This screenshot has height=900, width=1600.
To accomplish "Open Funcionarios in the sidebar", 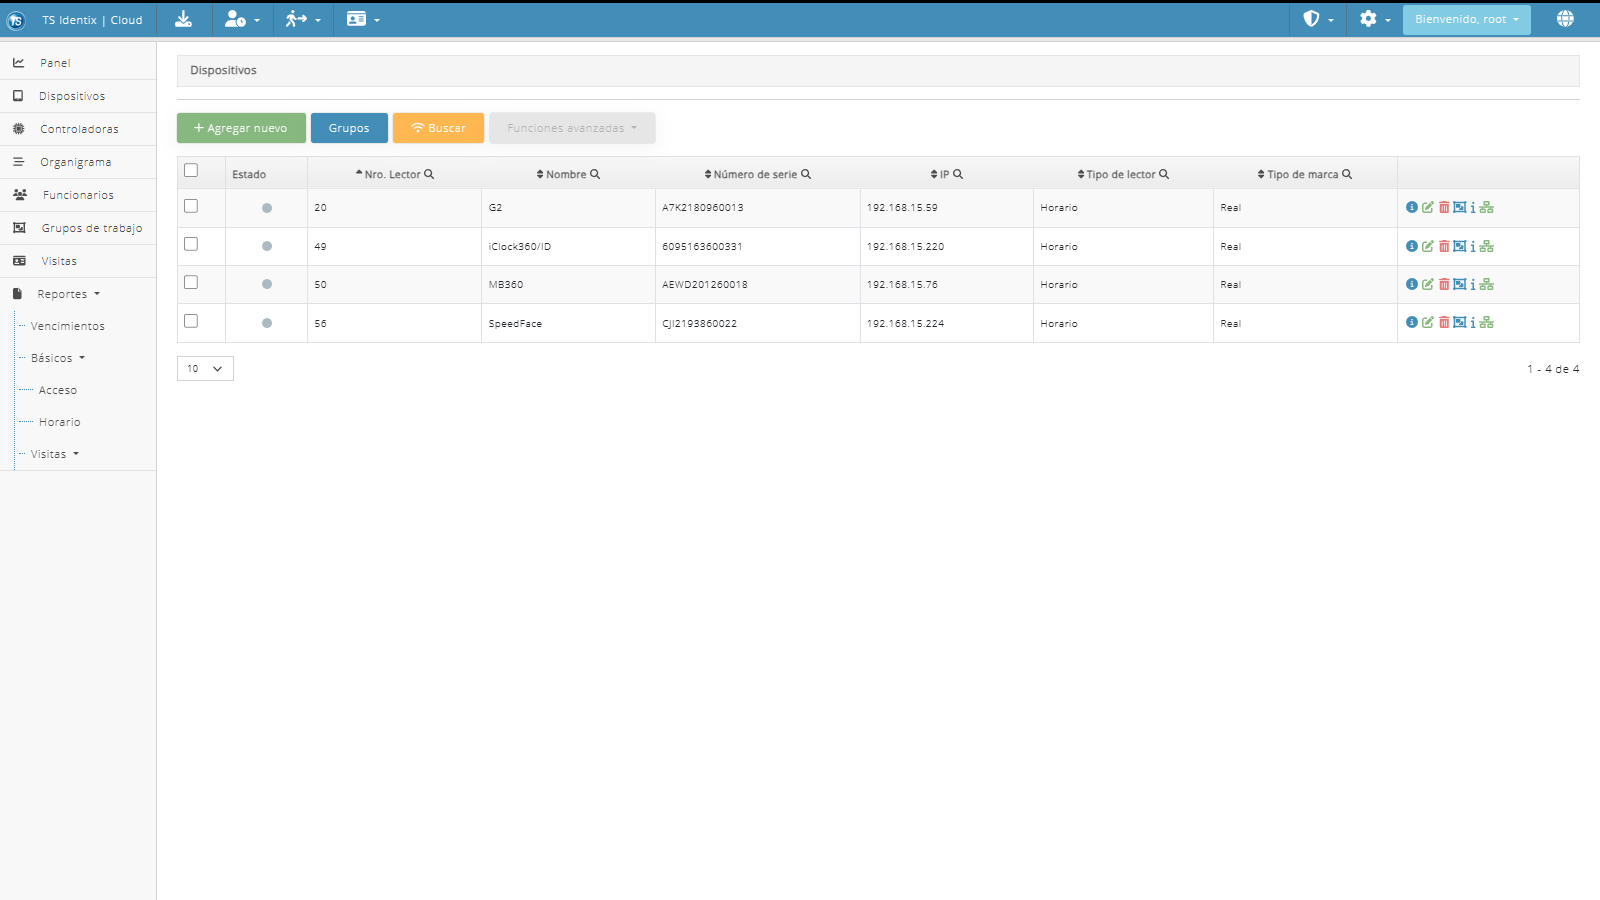I will [x=78, y=195].
